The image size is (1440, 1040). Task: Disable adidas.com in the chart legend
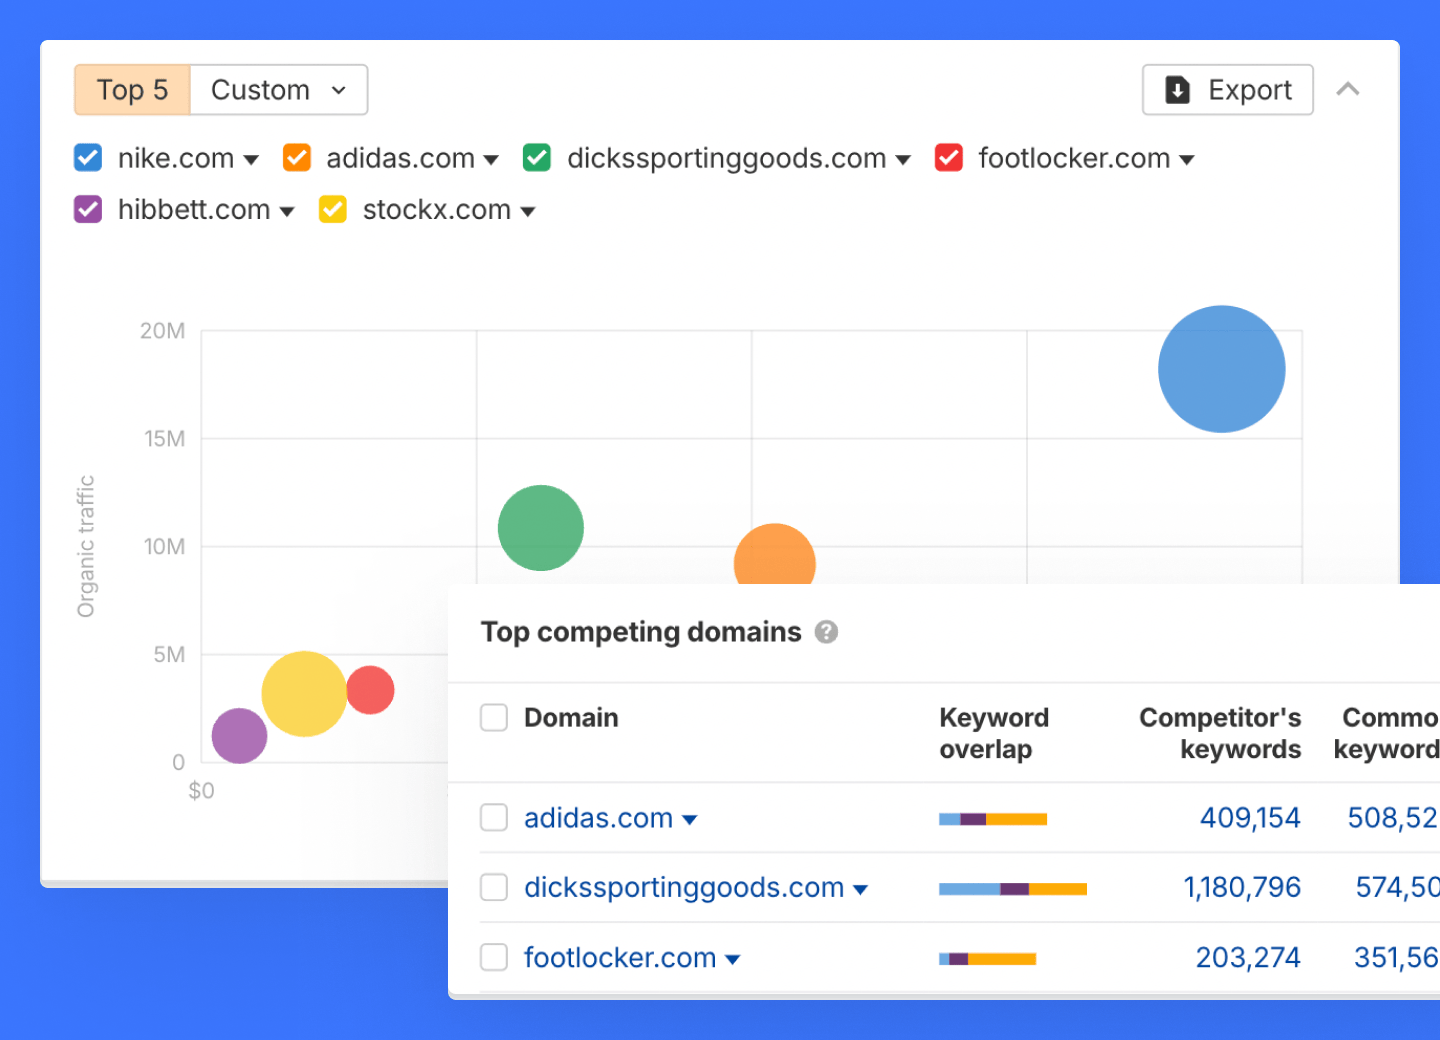tap(296, 157)
